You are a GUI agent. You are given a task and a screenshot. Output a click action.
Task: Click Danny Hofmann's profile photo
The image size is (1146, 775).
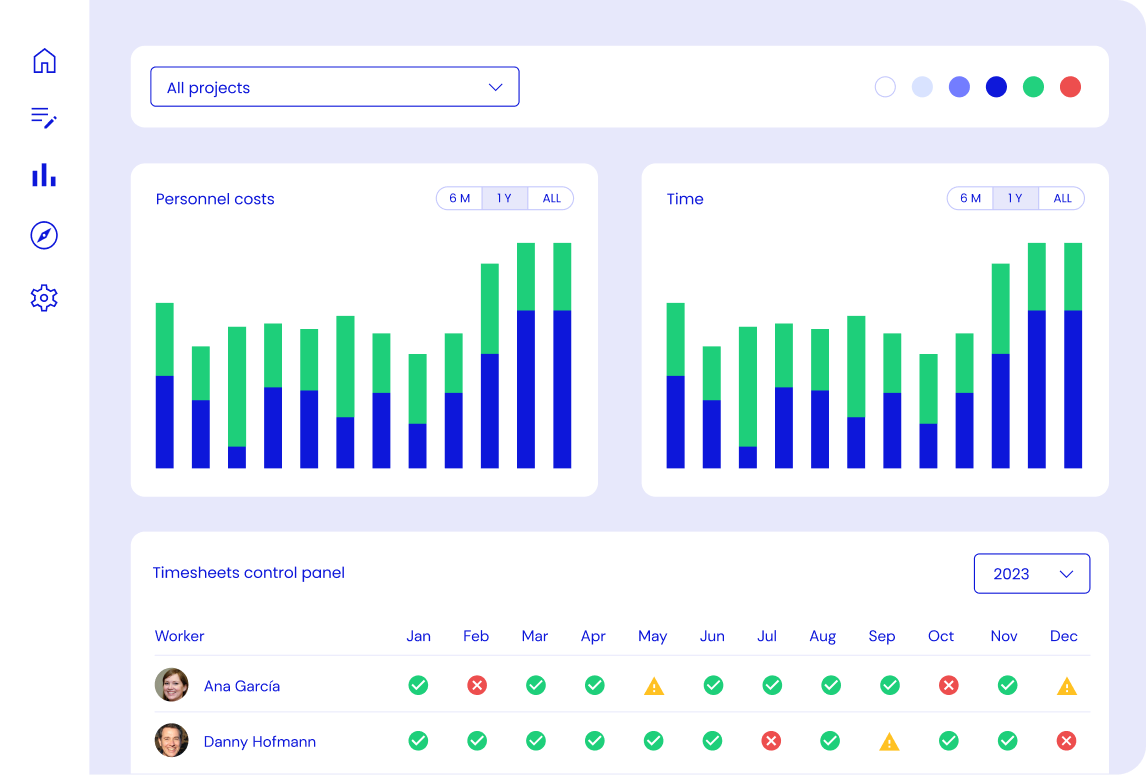(x=172, y=741)
